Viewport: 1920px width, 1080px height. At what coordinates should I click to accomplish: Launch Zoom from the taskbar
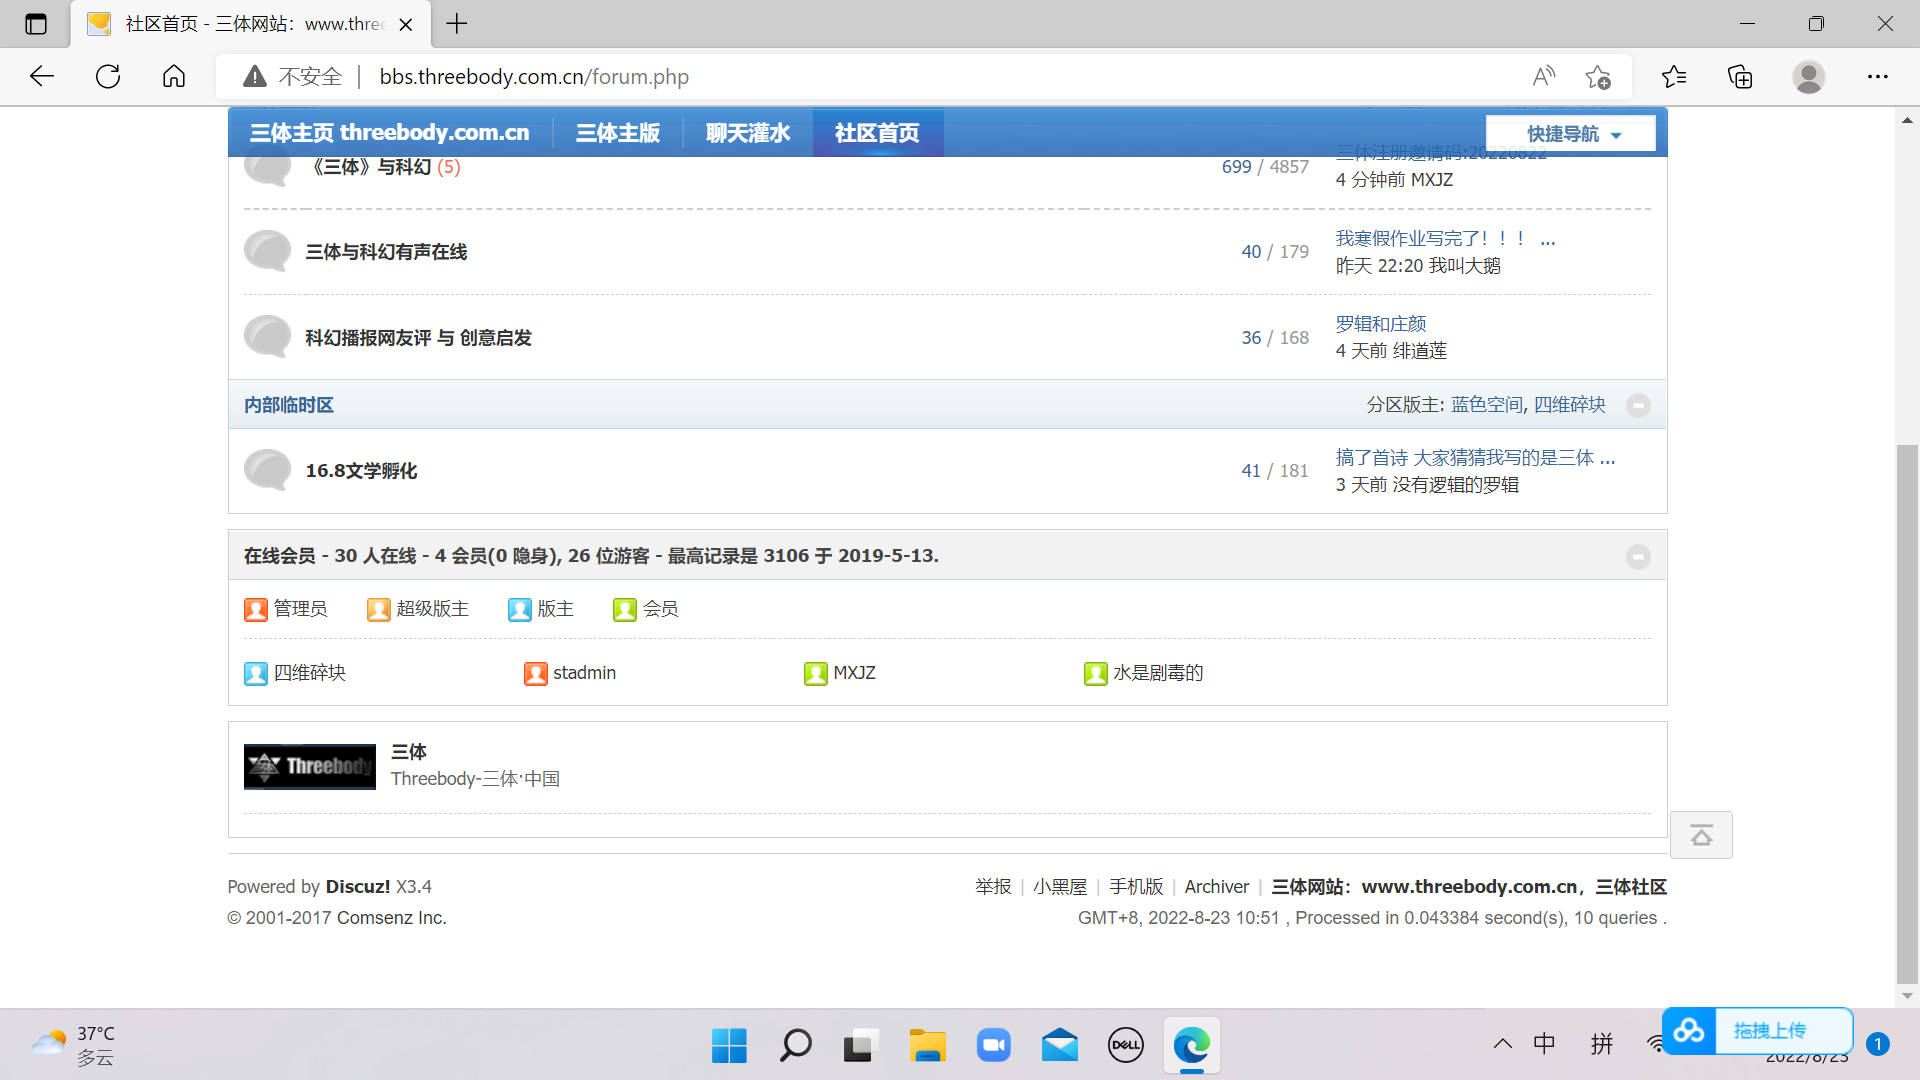pyautogui.click(x=993, y=1046)
